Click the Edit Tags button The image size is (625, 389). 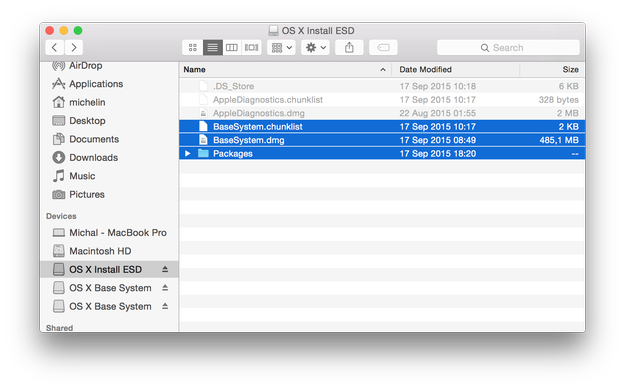pyautogui.click(x=383, y=47)
